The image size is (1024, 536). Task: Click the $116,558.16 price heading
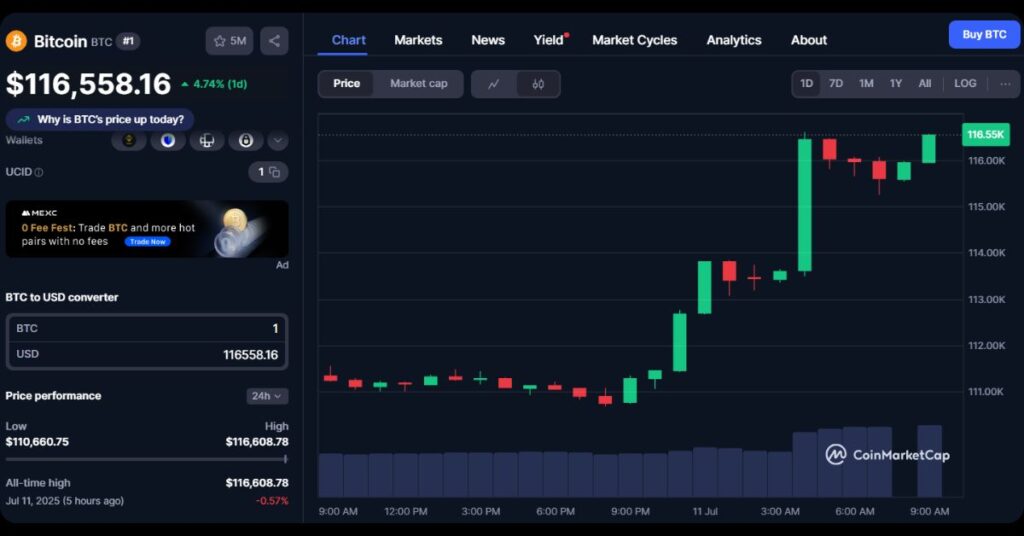(88, 84)
